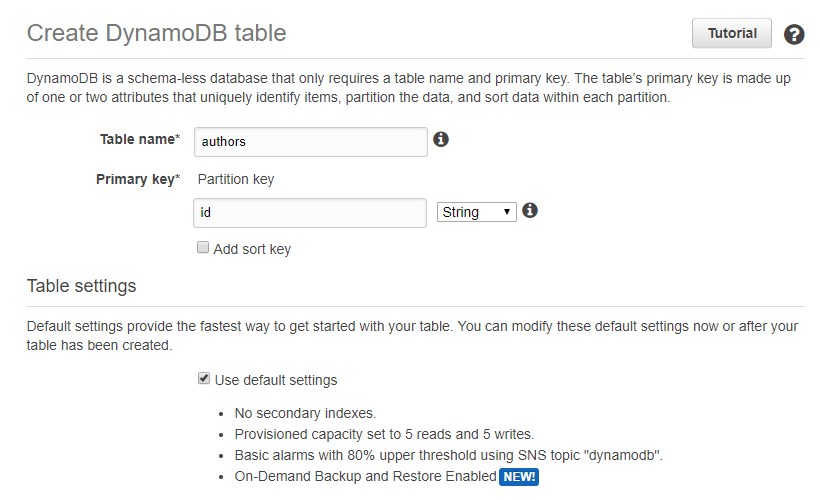Click the No secondary indexes bullet item

coord(305,413)
